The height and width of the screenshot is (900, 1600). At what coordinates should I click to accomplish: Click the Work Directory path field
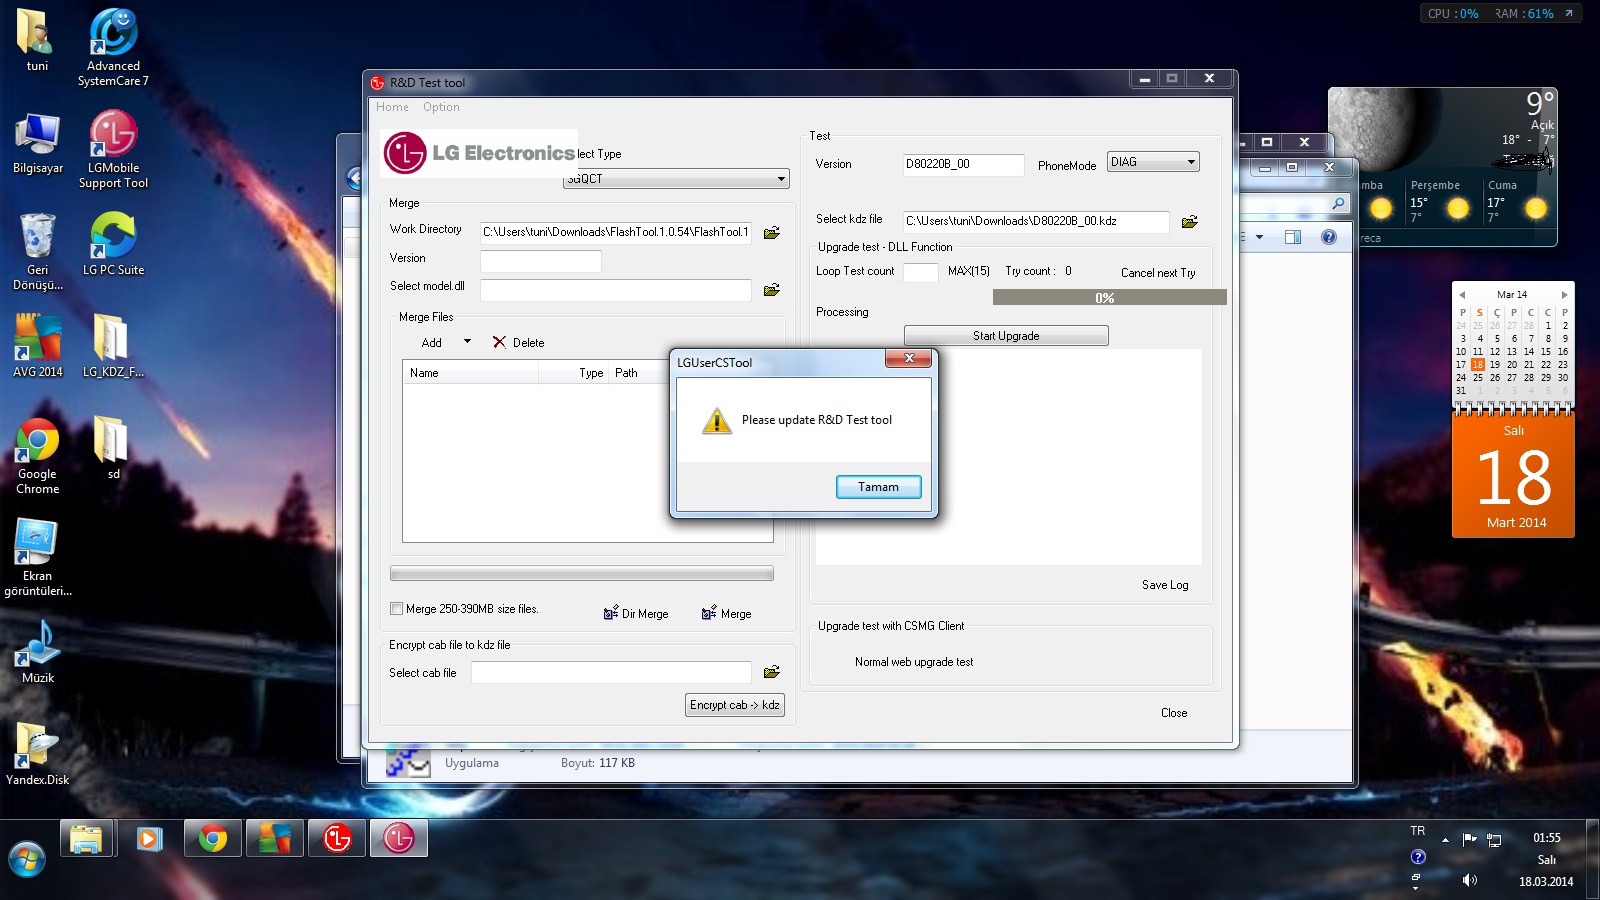click(615, 232)
